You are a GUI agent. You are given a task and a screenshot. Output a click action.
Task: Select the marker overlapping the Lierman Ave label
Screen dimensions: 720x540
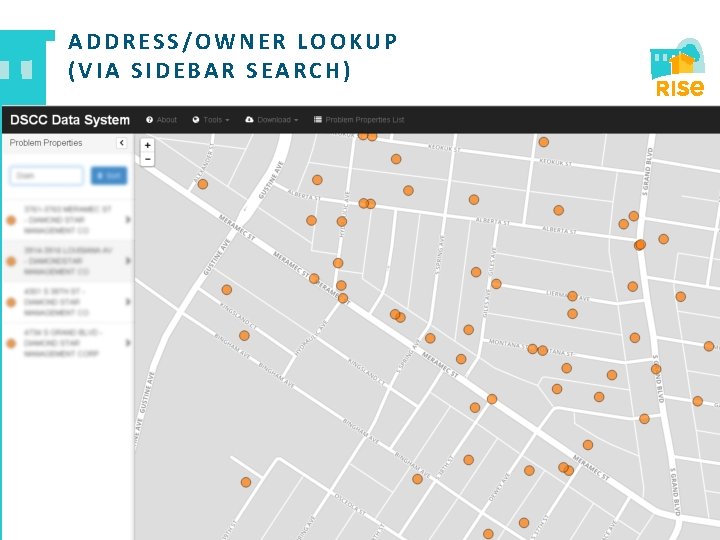[x=572, y=296]
